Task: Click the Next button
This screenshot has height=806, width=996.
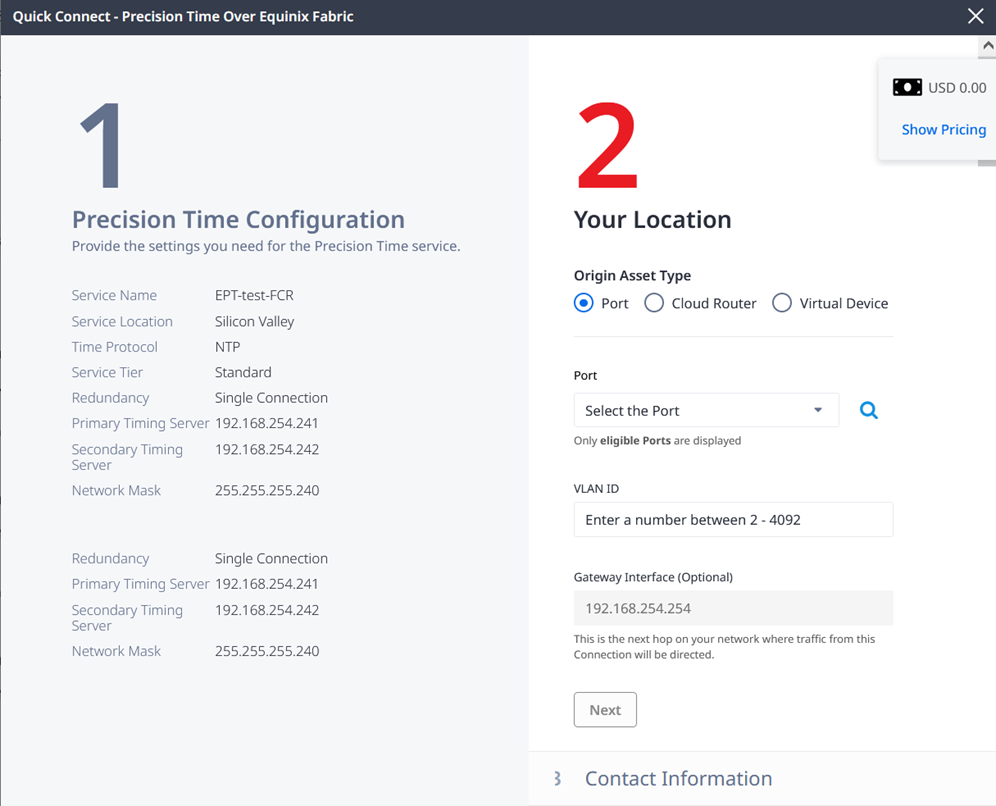Action: point(605,709)
